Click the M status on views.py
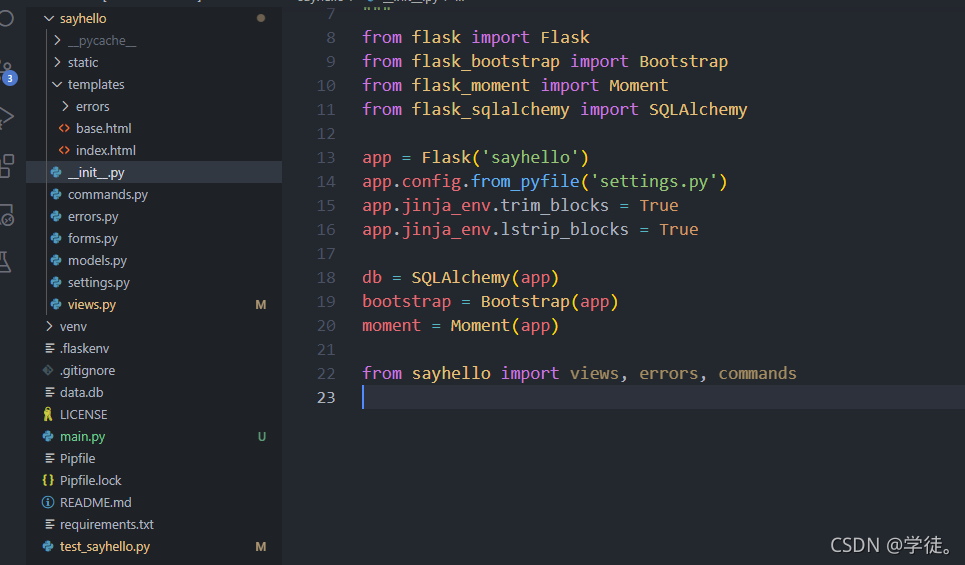965x565 pixels. [x=261, y=305]
